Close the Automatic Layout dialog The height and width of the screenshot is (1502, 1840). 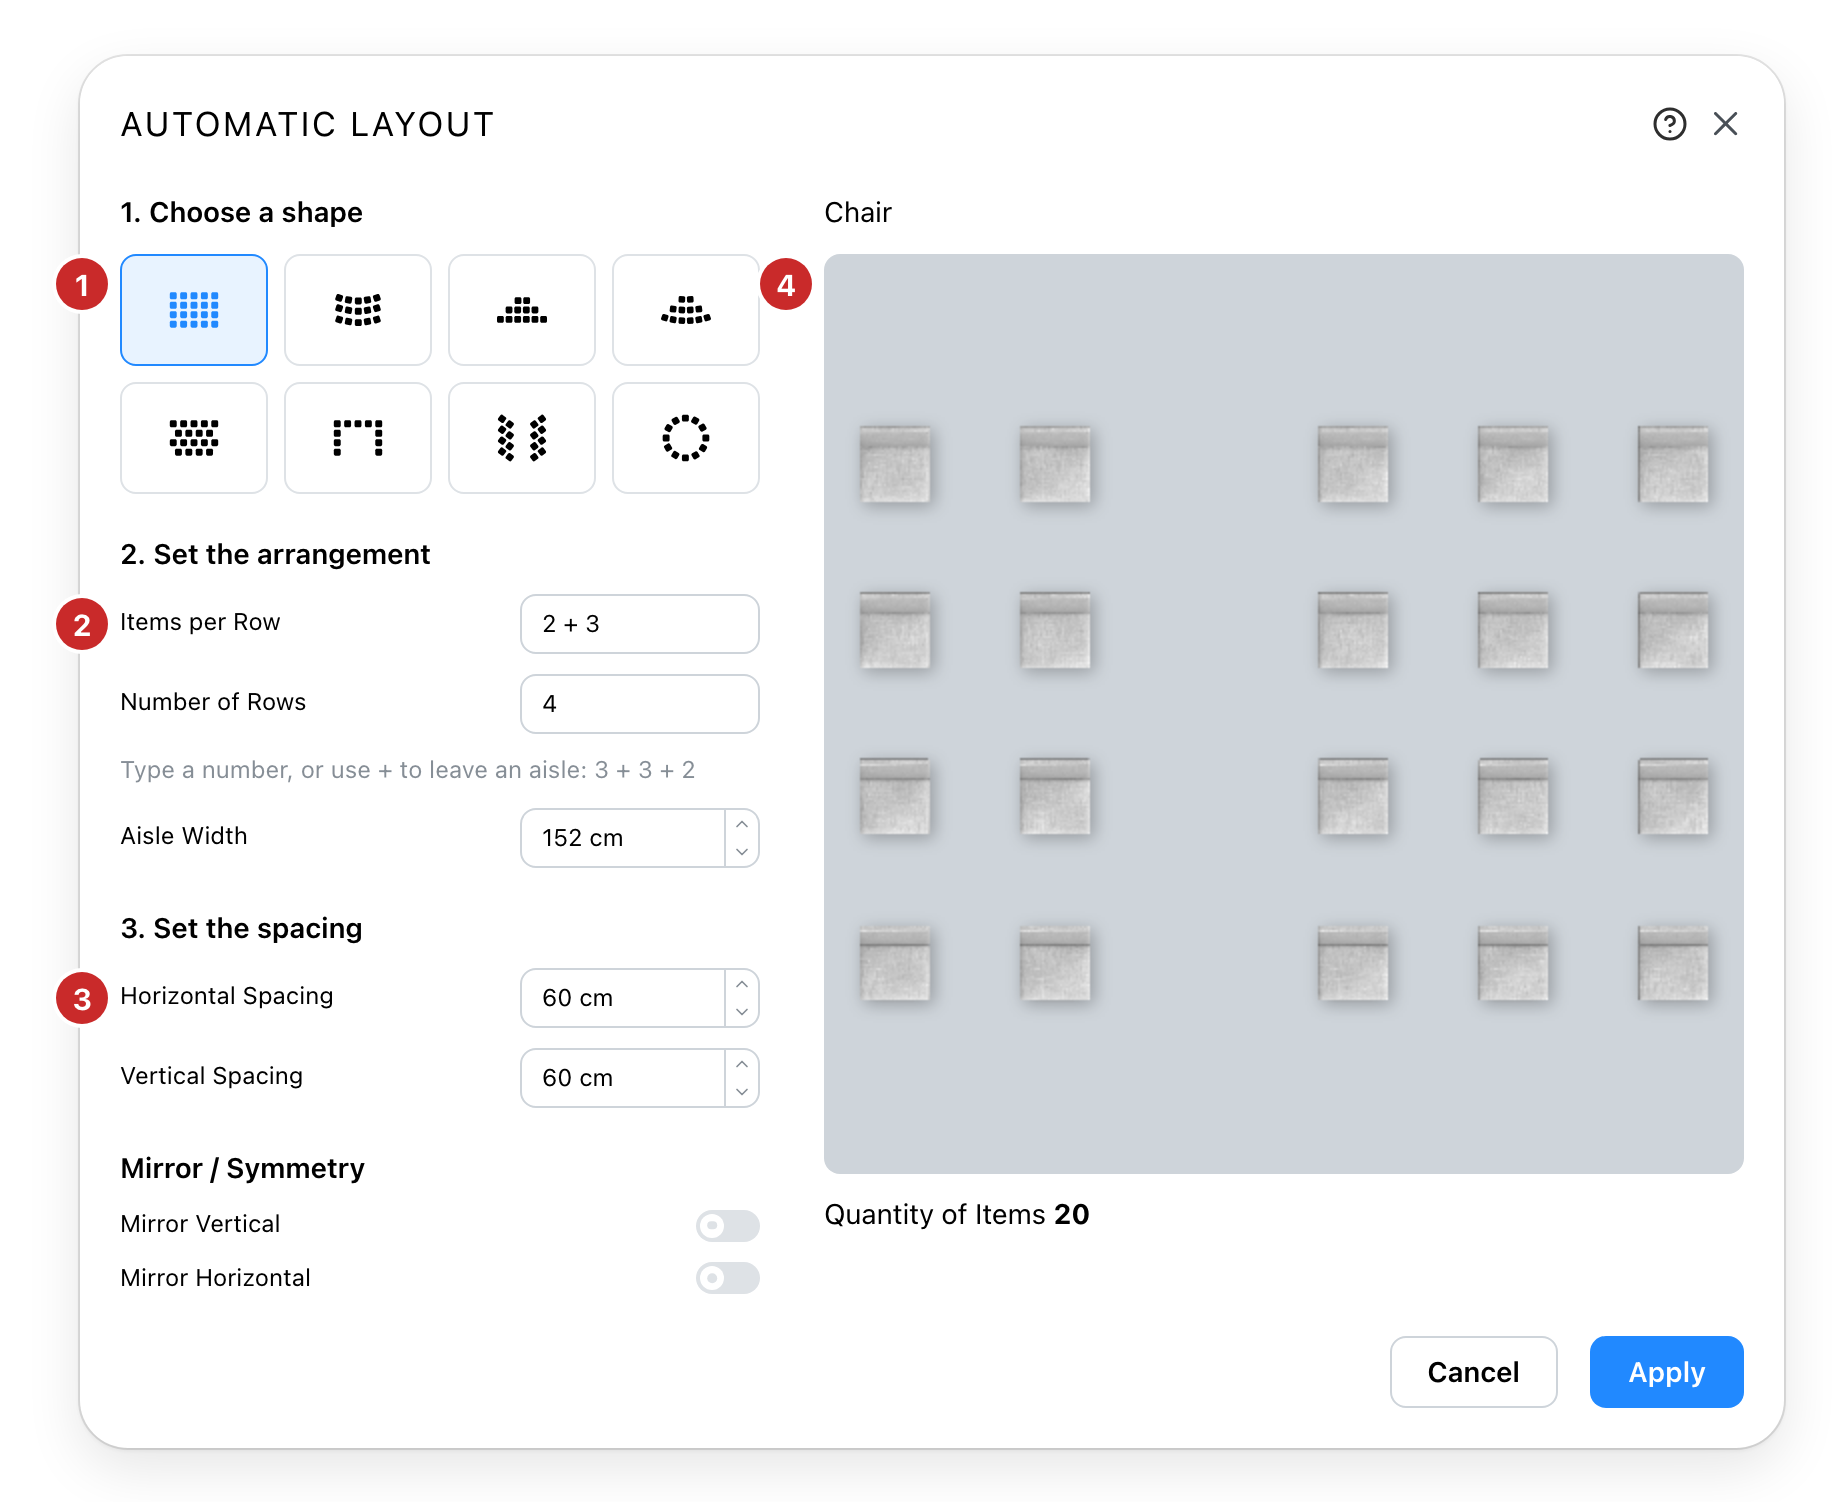pos(1725,124)
